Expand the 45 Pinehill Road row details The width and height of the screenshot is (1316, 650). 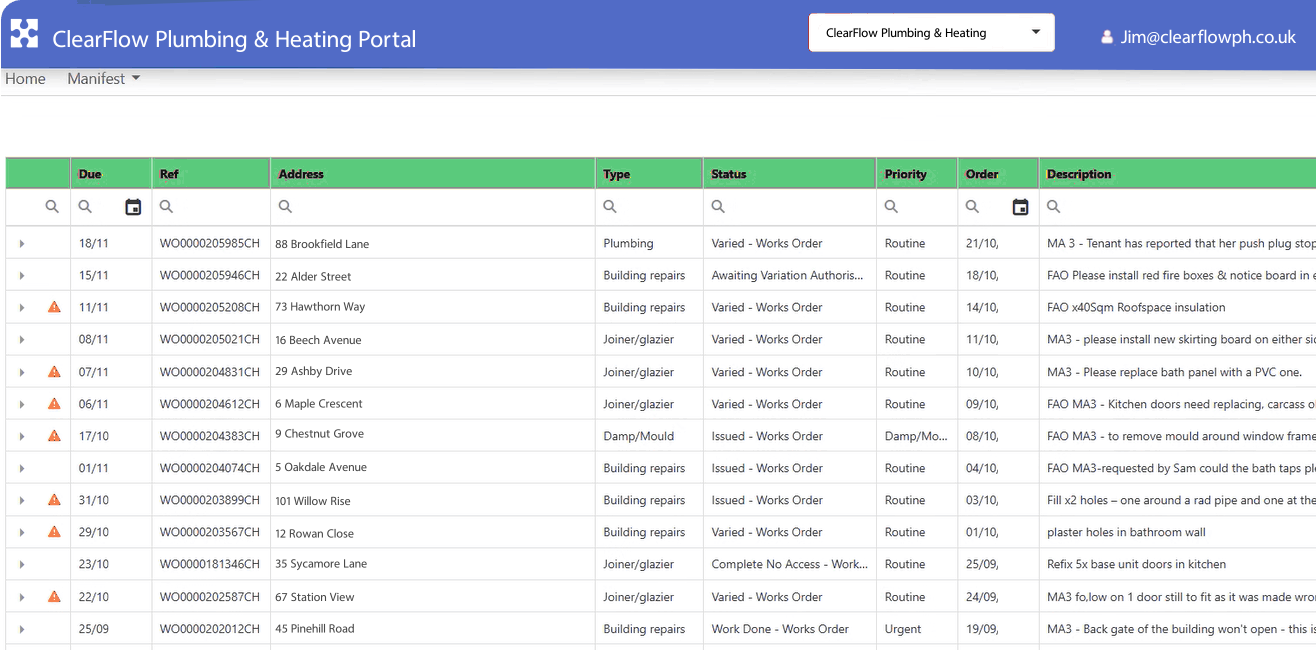click(x=22, y=629)
